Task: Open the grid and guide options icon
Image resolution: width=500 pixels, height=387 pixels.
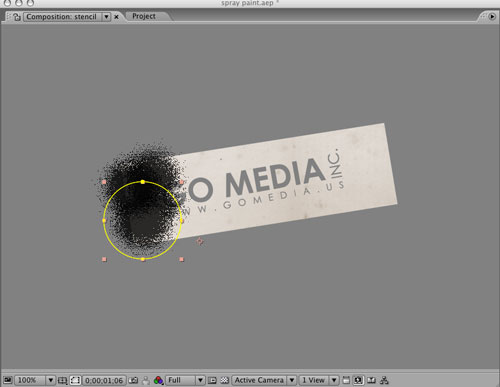Action: (x=62, y=380)
